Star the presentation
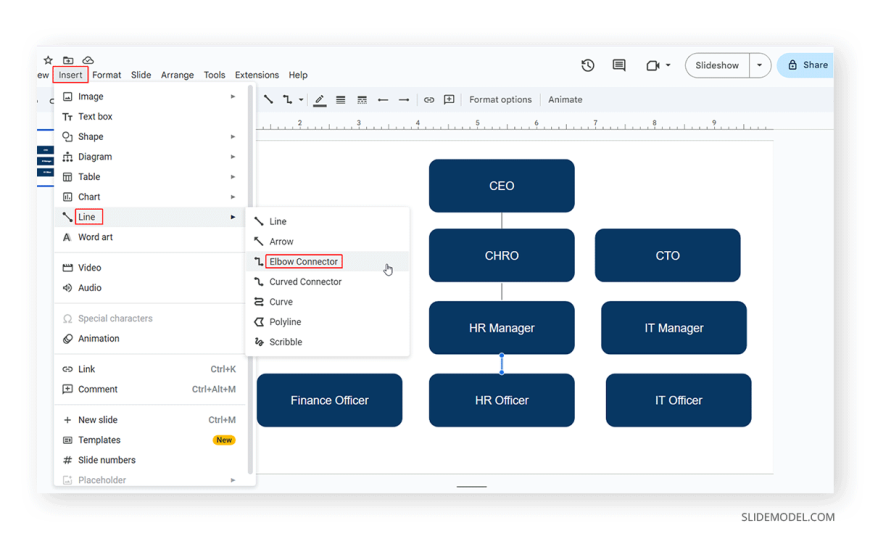870x539 pixels. pos(48,60)
